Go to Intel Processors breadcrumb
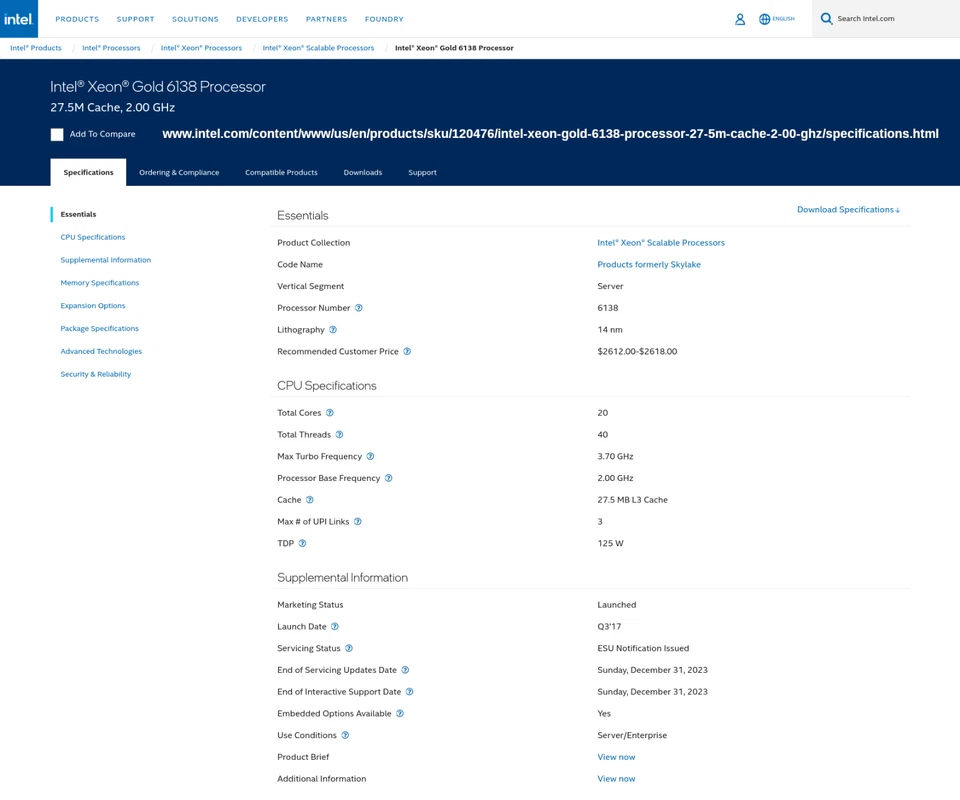The height and width of the screenshot is (800, 960). [111, 48]
